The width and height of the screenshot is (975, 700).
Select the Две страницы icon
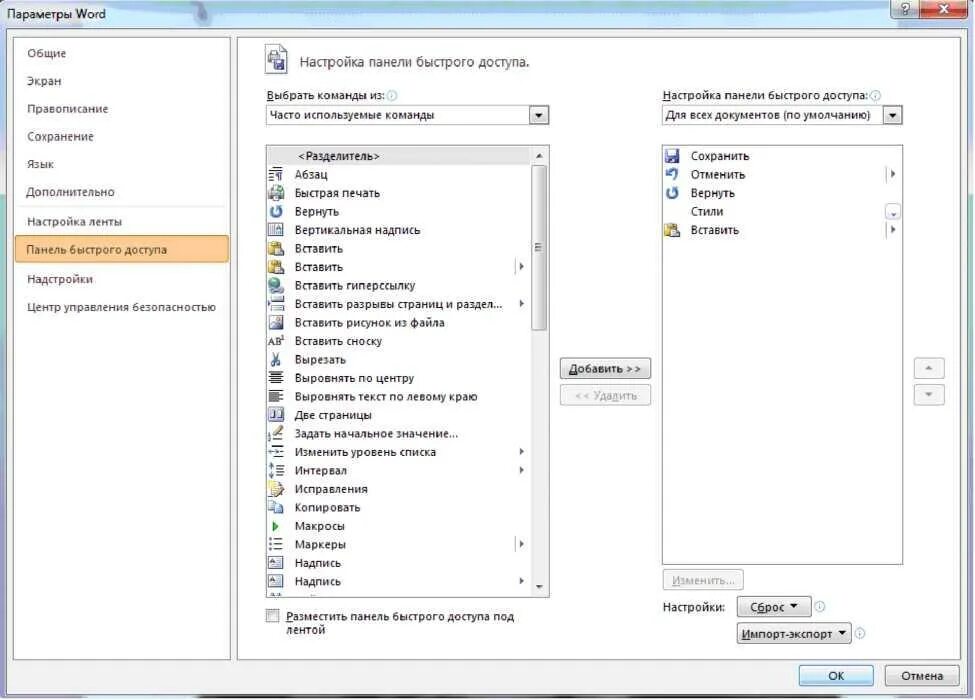pyautogui.click(x=275, y=415)
